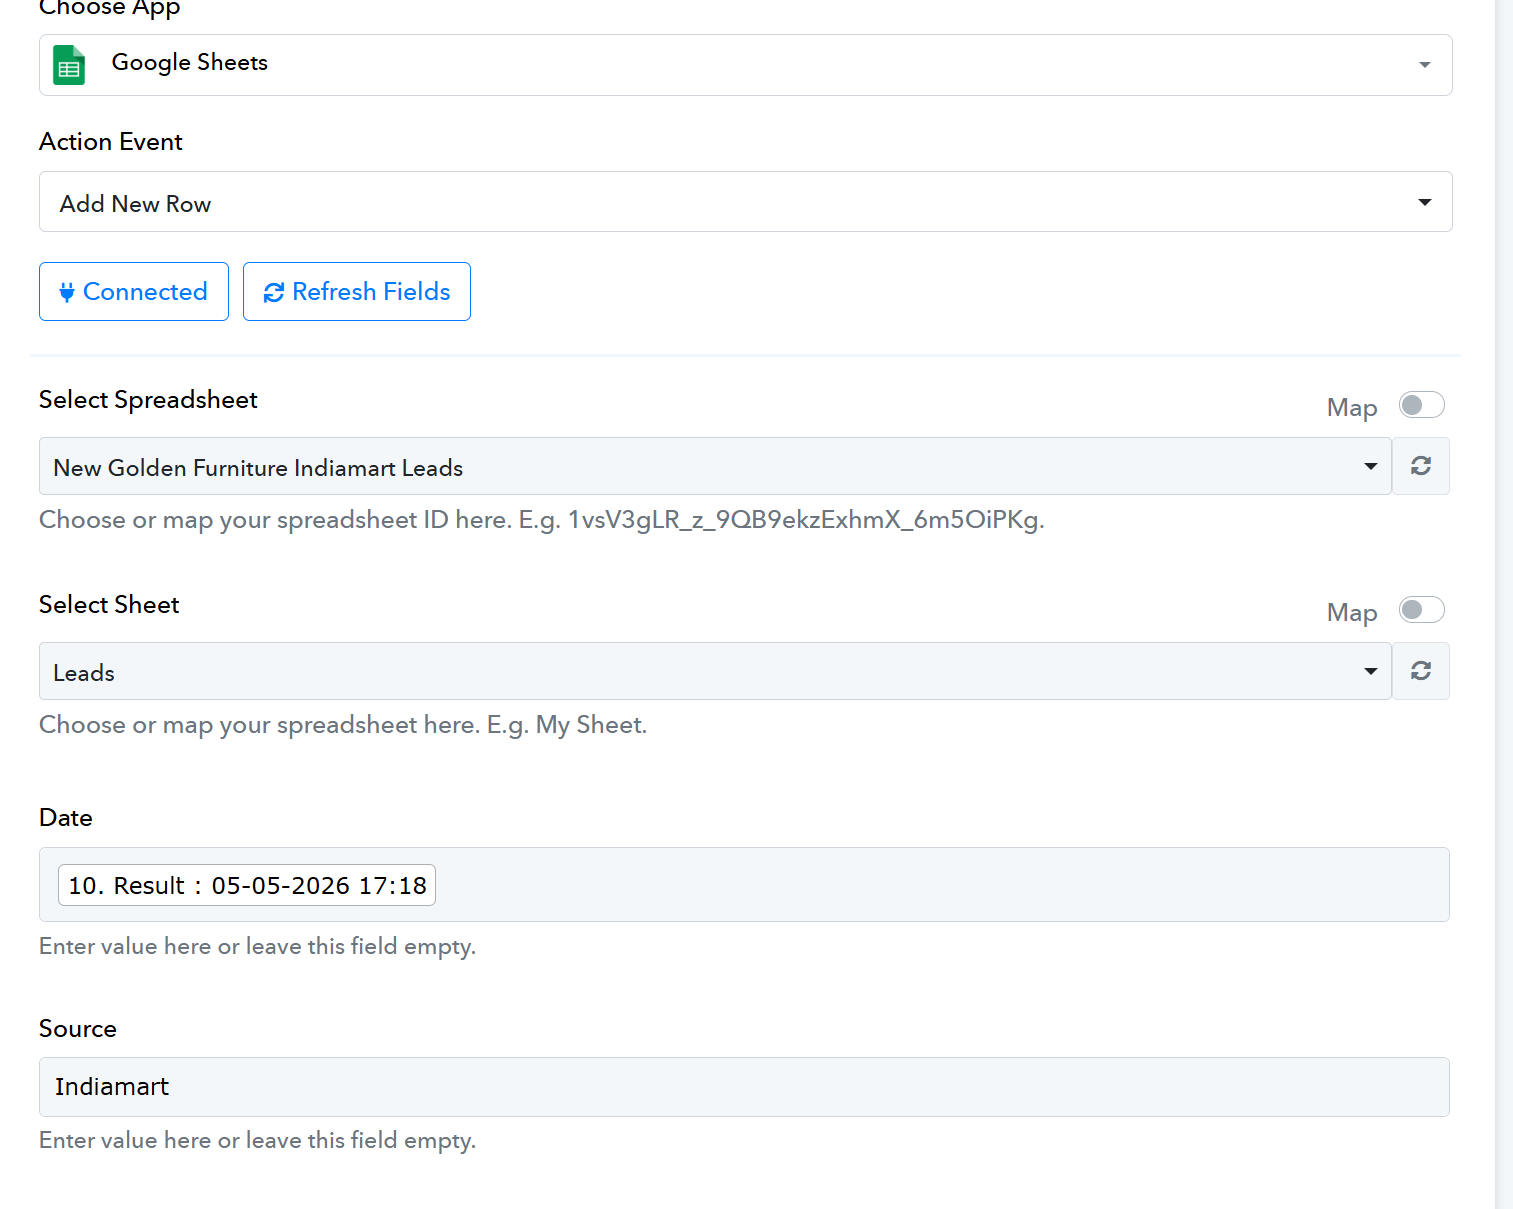Click the hint text under the Source field
Image resolution: width=1513 pixels, height=1209 pixels.
coord(257,1140)
